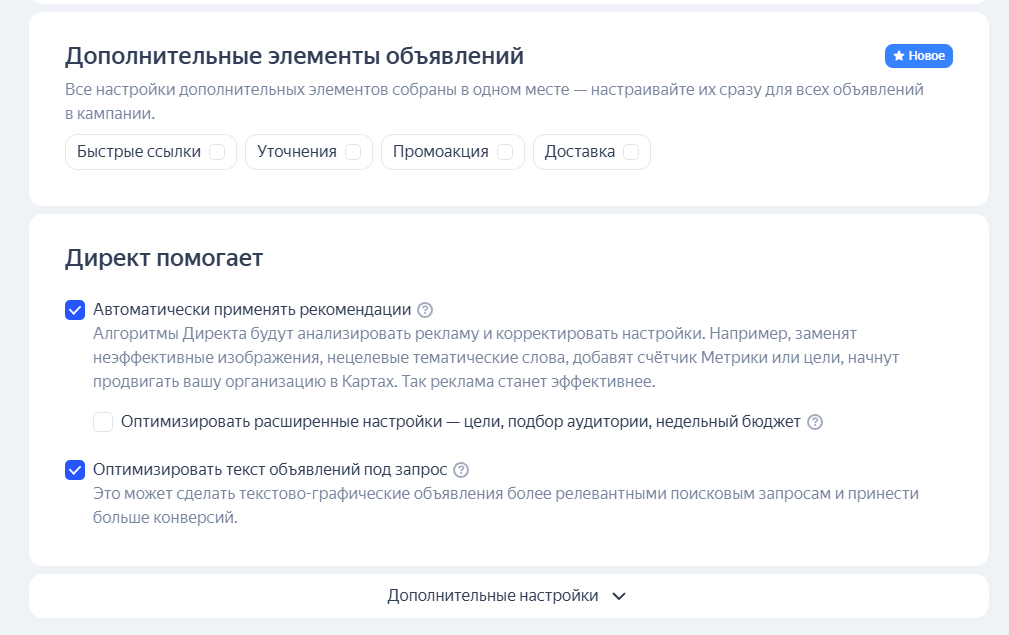Viewport: 1009px width, 635px height.
Task: Uncheck the Автоматически применять рекомендации checkbox
Action: tap(75, 310)
